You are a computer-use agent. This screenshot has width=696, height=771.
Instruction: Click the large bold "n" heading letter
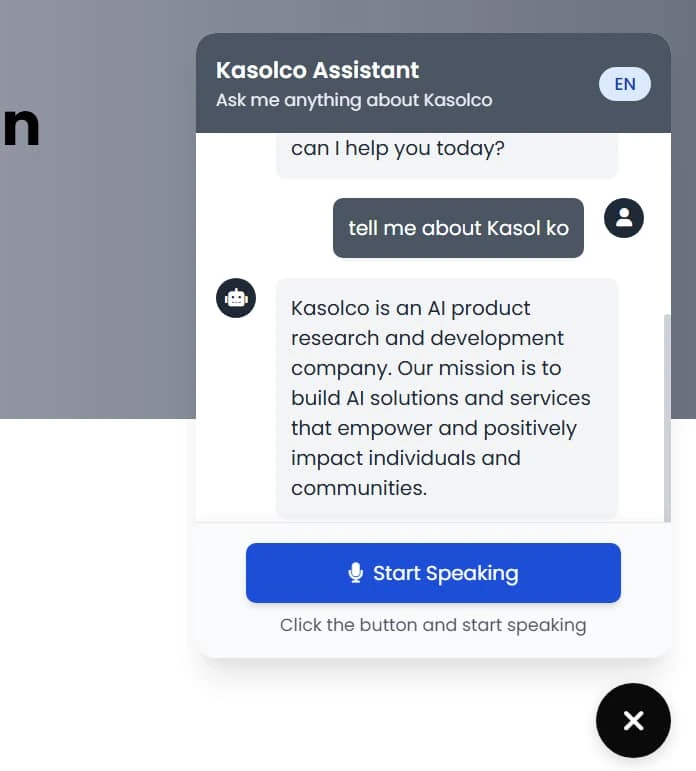(21, 128)
